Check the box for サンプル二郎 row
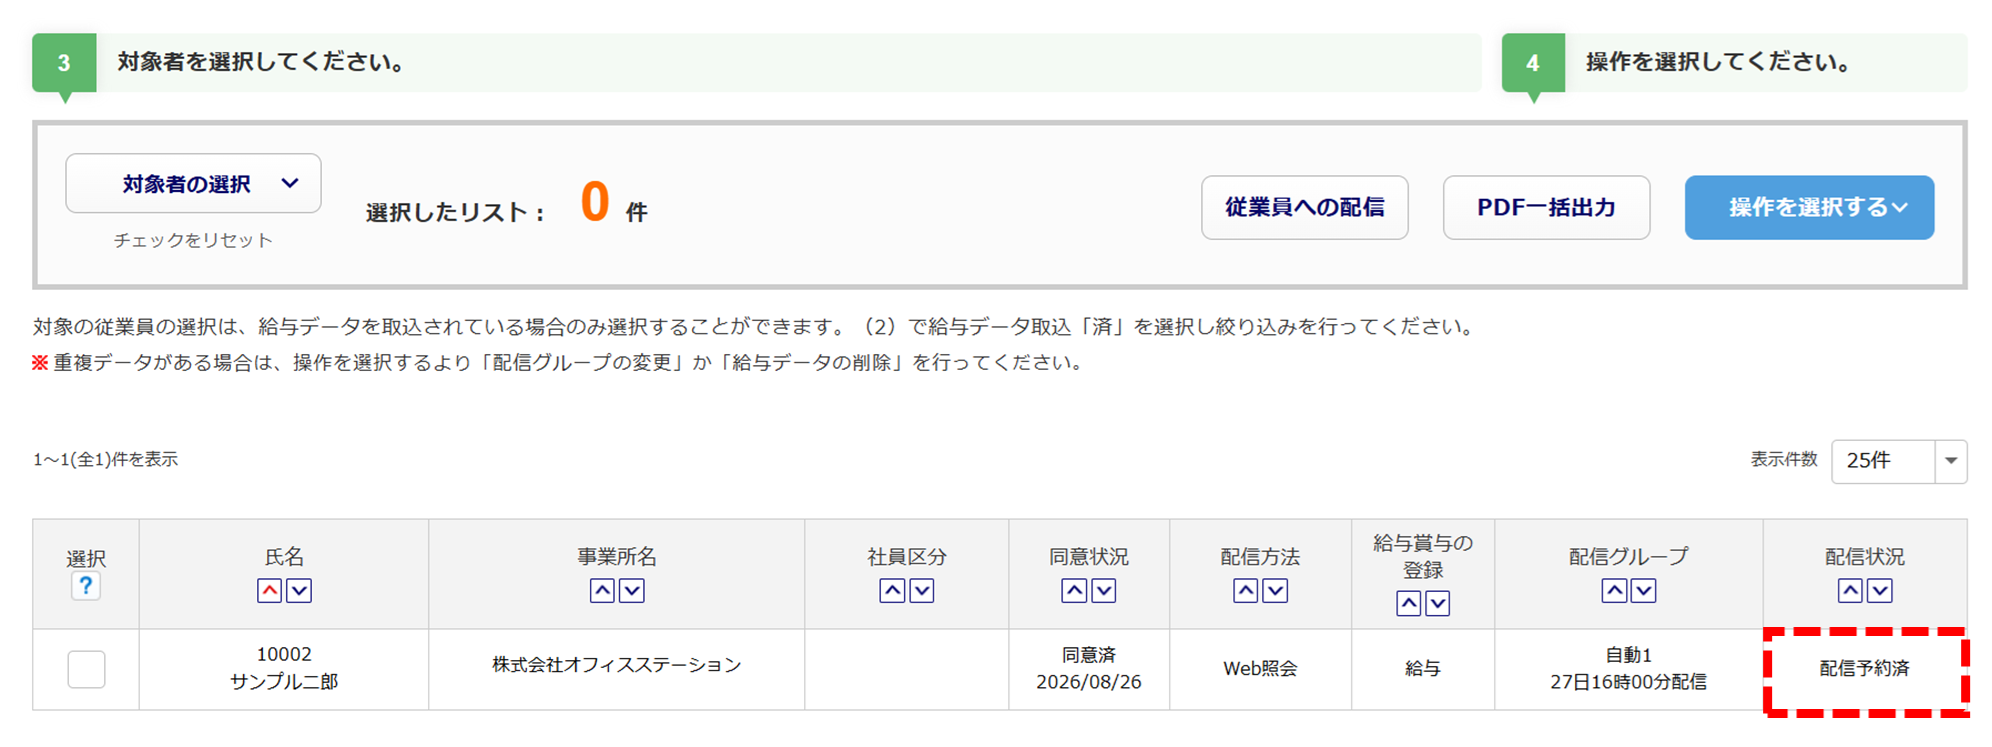Image resolution: width=1992 pixels, height=747 pixels. [86, 669]
